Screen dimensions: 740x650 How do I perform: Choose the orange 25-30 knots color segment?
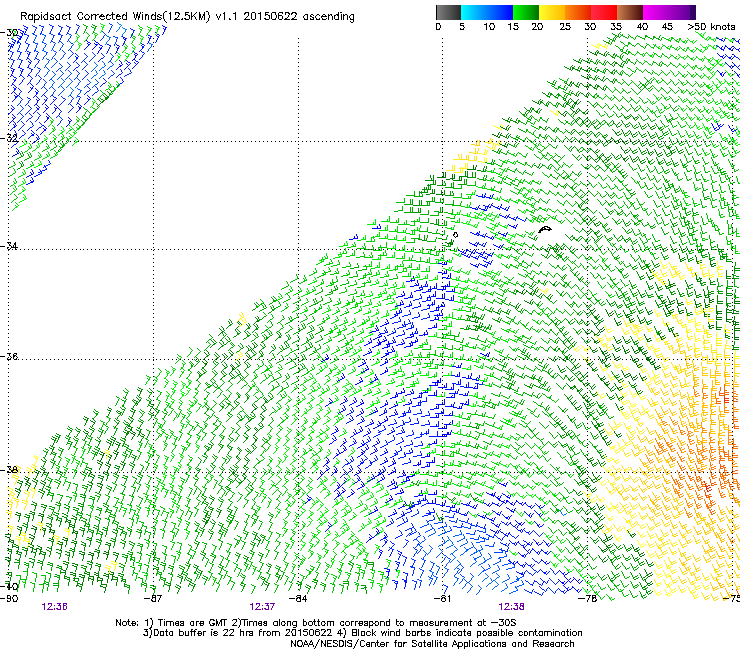click(x=578, y=12)
